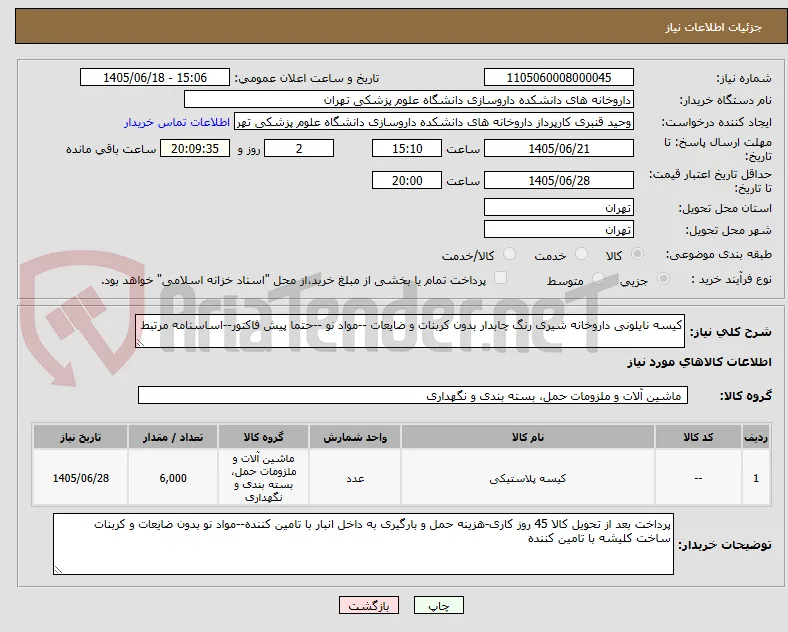This screenshot has width=788, height=632.
Task: Click the price validity date 1405/06/28 field
Action: [559, 180]
